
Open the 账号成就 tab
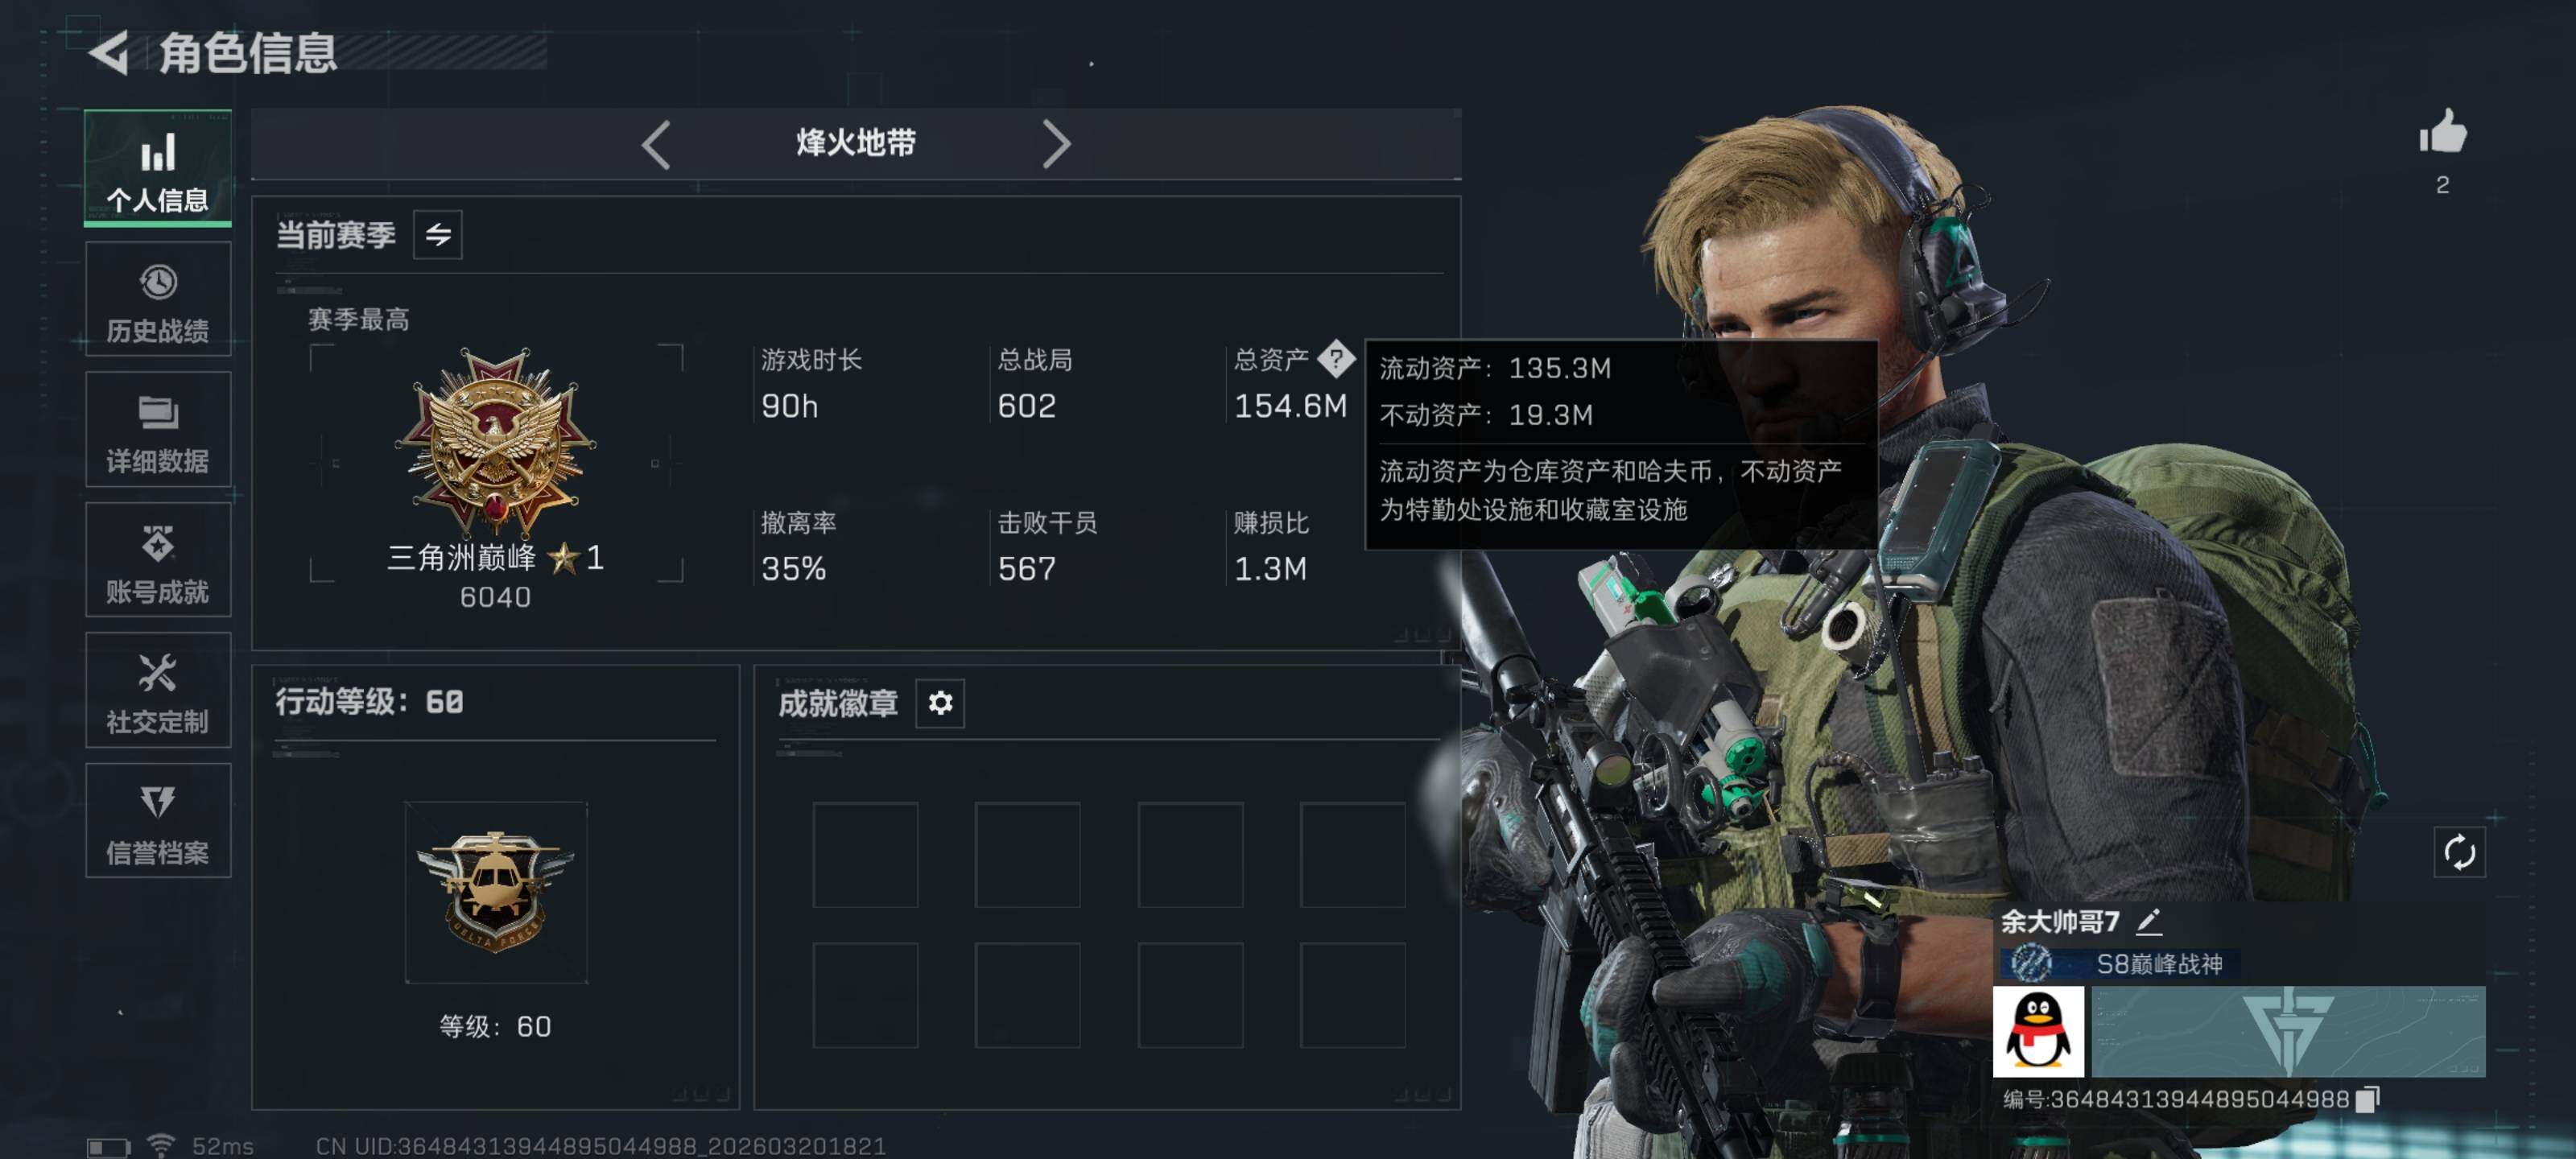click(158, 560)
